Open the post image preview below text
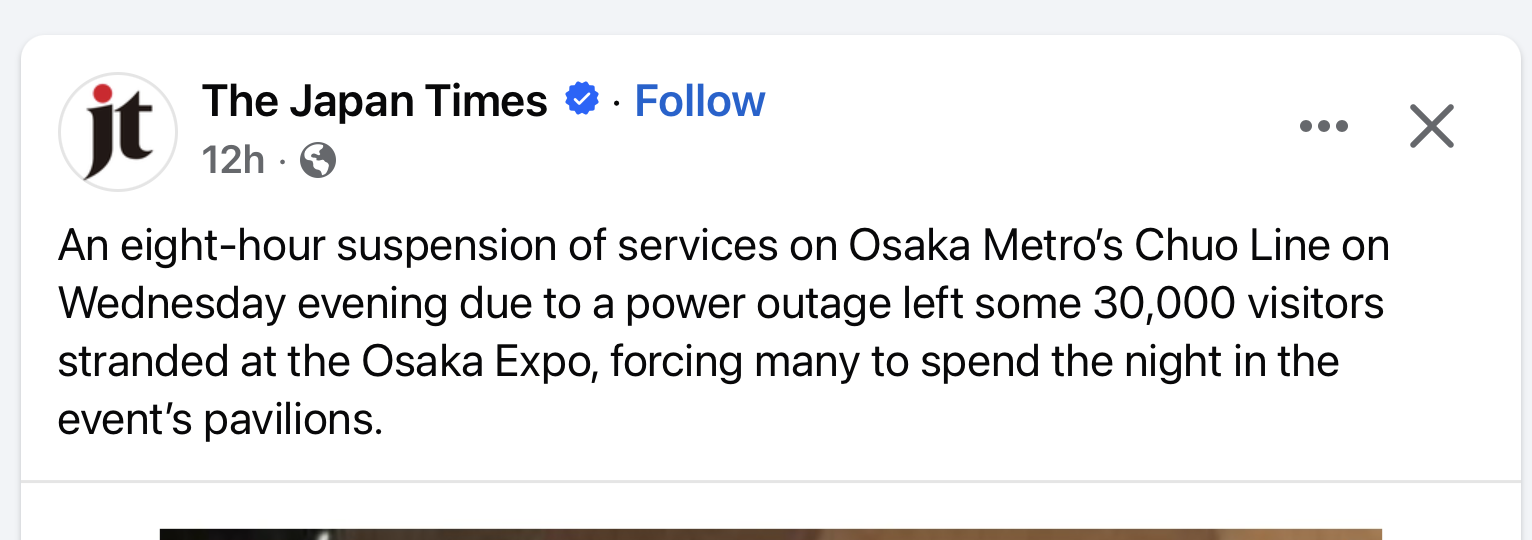Screen dimensions: 1532x540 point(770,534)
